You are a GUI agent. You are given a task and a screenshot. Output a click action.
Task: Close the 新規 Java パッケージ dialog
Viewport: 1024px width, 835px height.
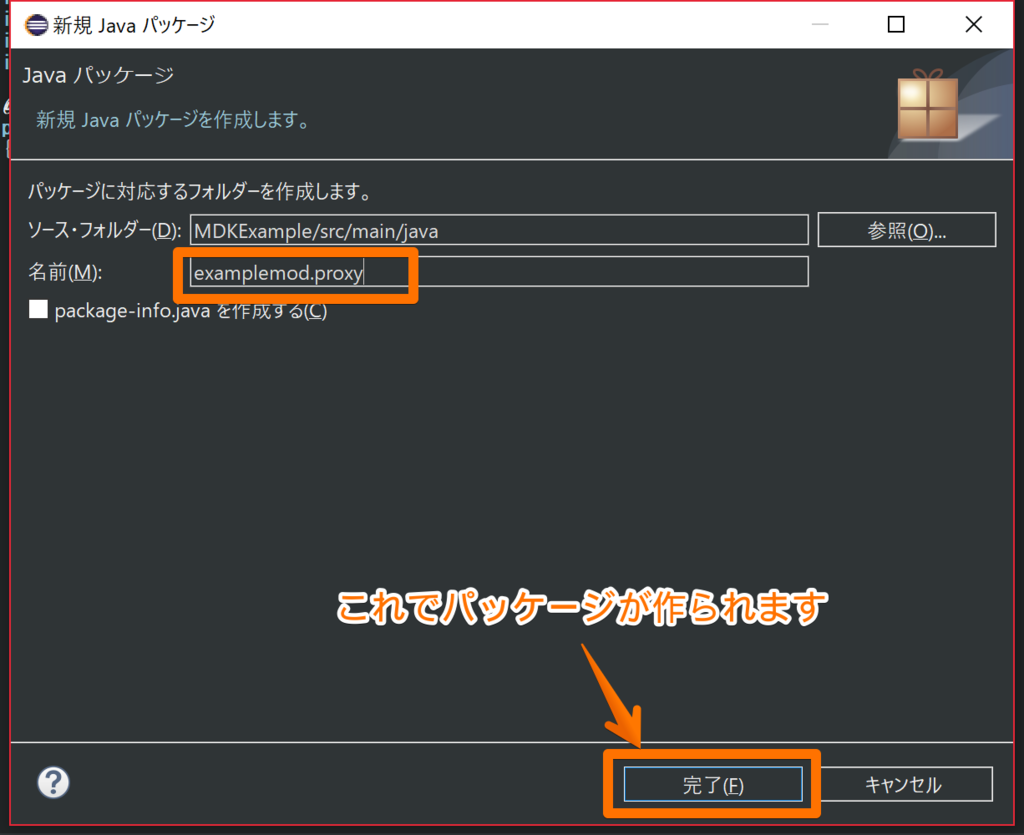click(974, 25)
